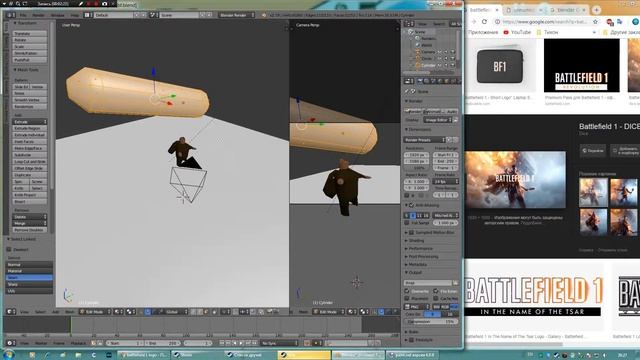640x360 pixels.
Task: Select the Normal option in the delimit list
Action: click(29, 264)
